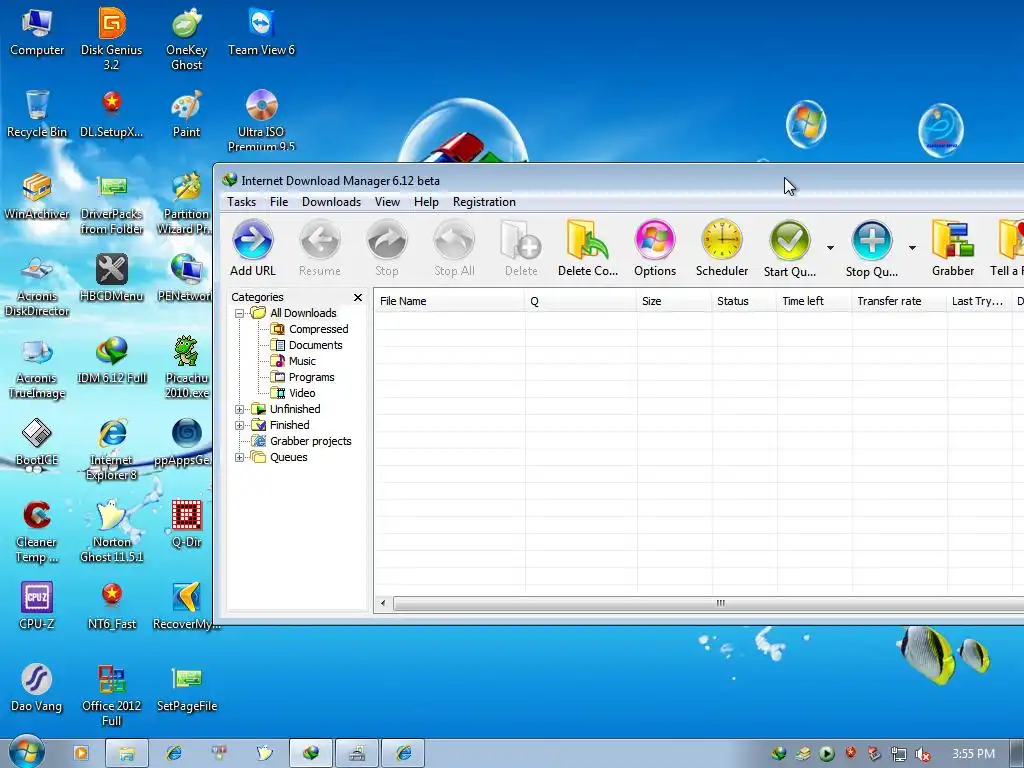Expand the Queues tree node
Image resolution: width=1024 pixels, height=768 pixels.
click(240, 457)
